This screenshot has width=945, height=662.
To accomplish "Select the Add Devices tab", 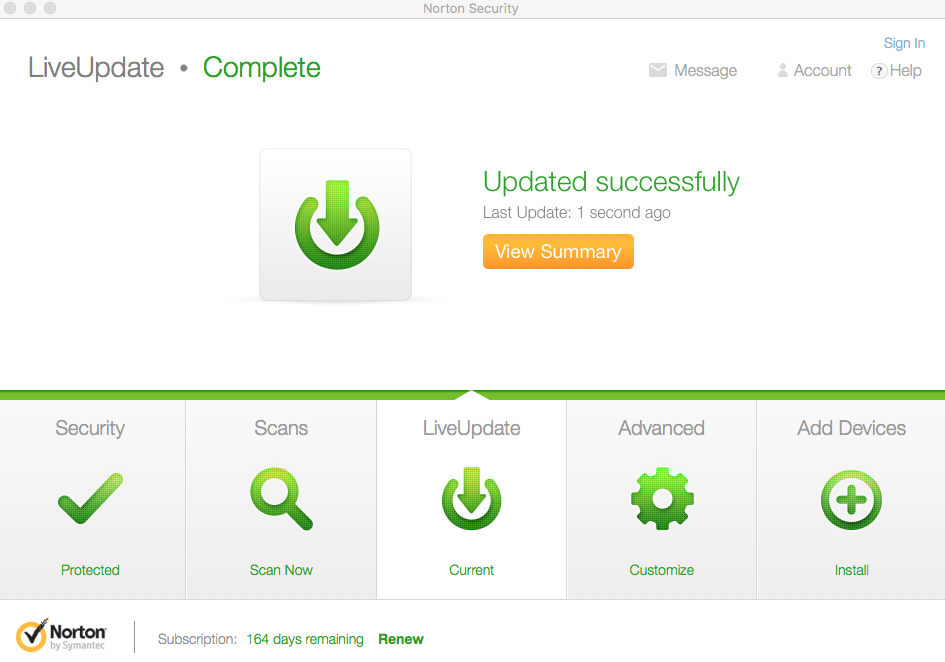I will click(x=851, y=428).
